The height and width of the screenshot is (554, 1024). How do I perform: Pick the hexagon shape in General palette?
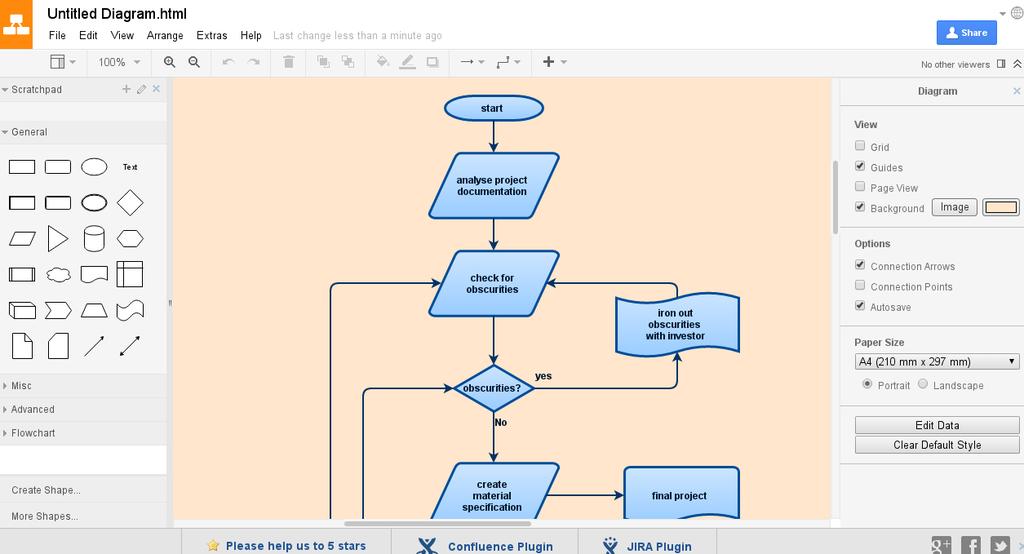pyautogui.click(x=130, y=238)
